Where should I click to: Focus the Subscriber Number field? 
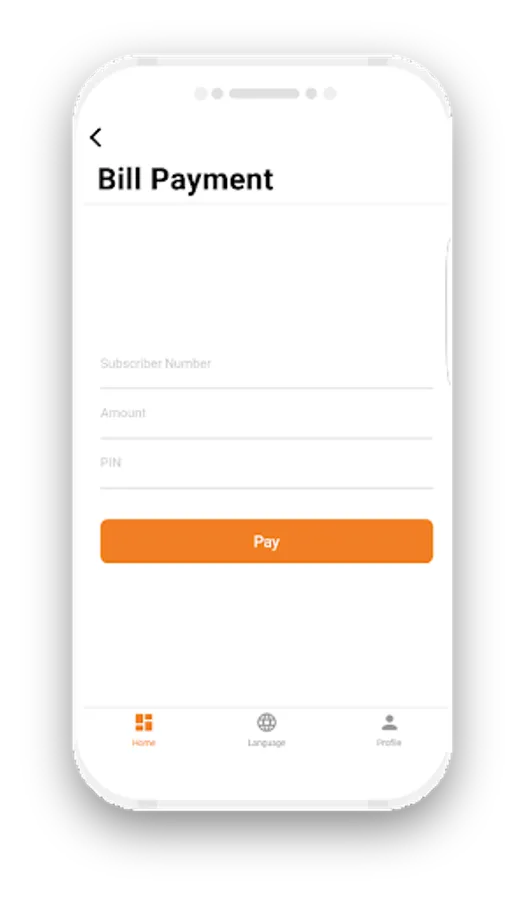click(x=266, y=364)
